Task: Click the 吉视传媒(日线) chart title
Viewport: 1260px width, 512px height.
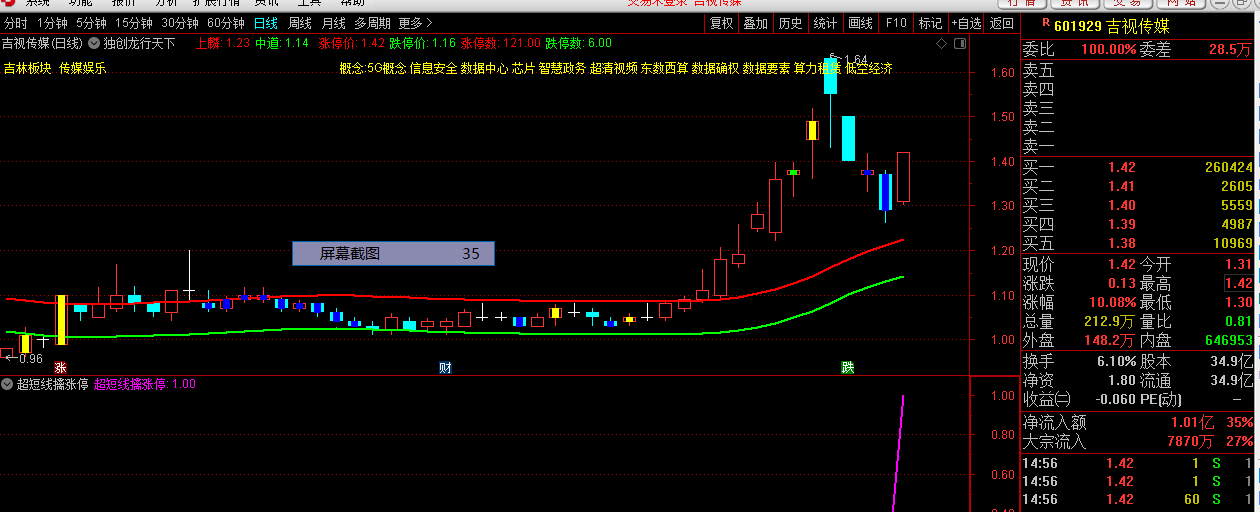Action: (x=42, y=43)
